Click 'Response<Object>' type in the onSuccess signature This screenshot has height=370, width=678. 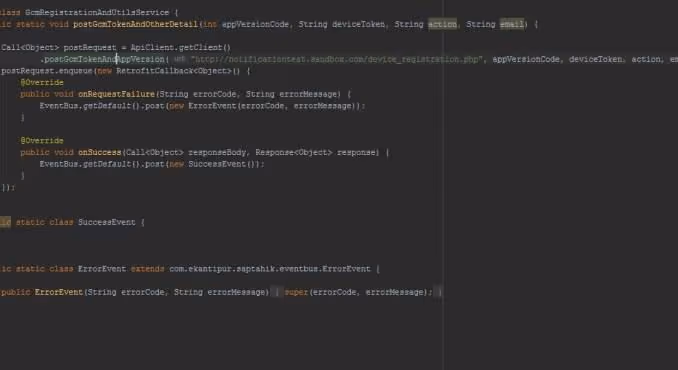click(294, 153)
